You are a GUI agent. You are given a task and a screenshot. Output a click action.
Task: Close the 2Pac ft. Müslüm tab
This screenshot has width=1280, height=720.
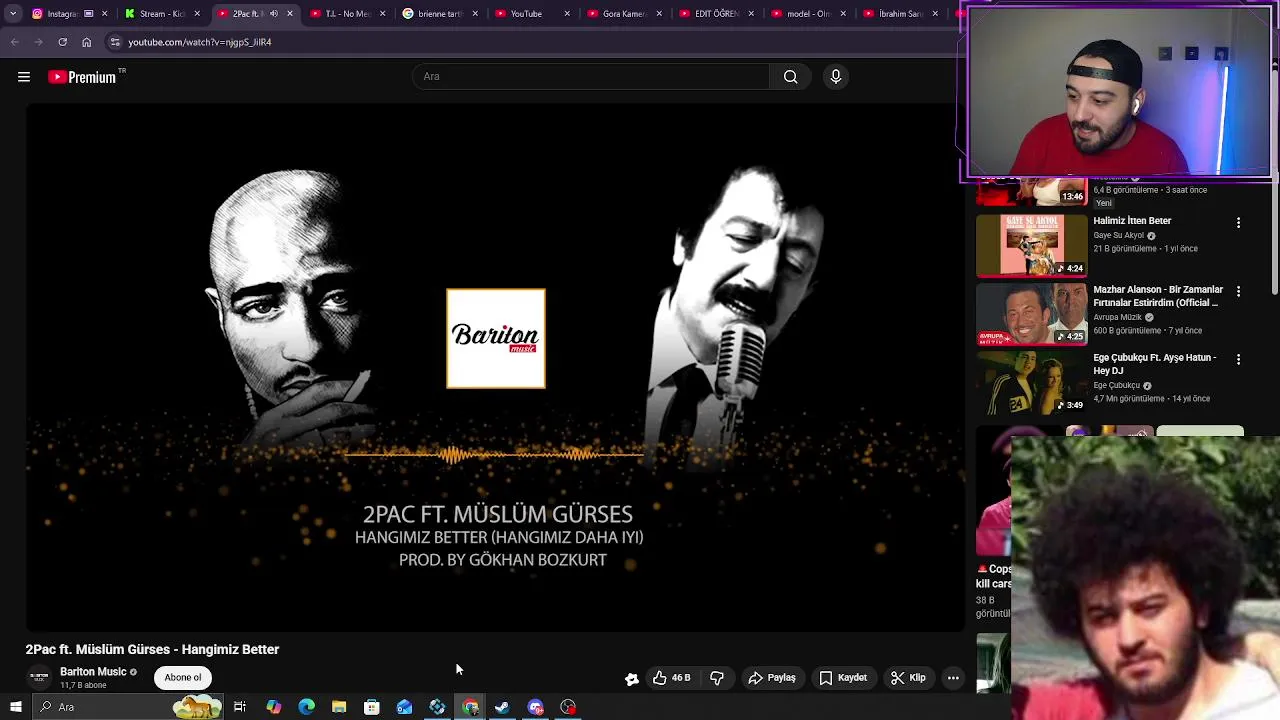(x=290, y=14)
